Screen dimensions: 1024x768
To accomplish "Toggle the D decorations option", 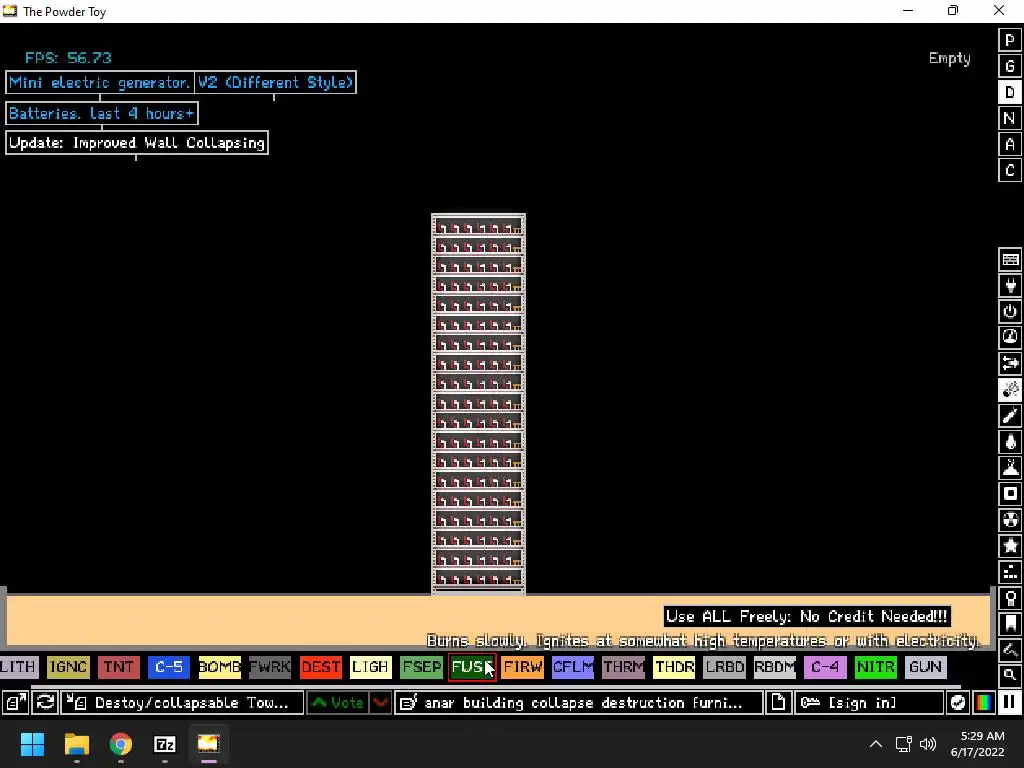I will point(1010,92).
